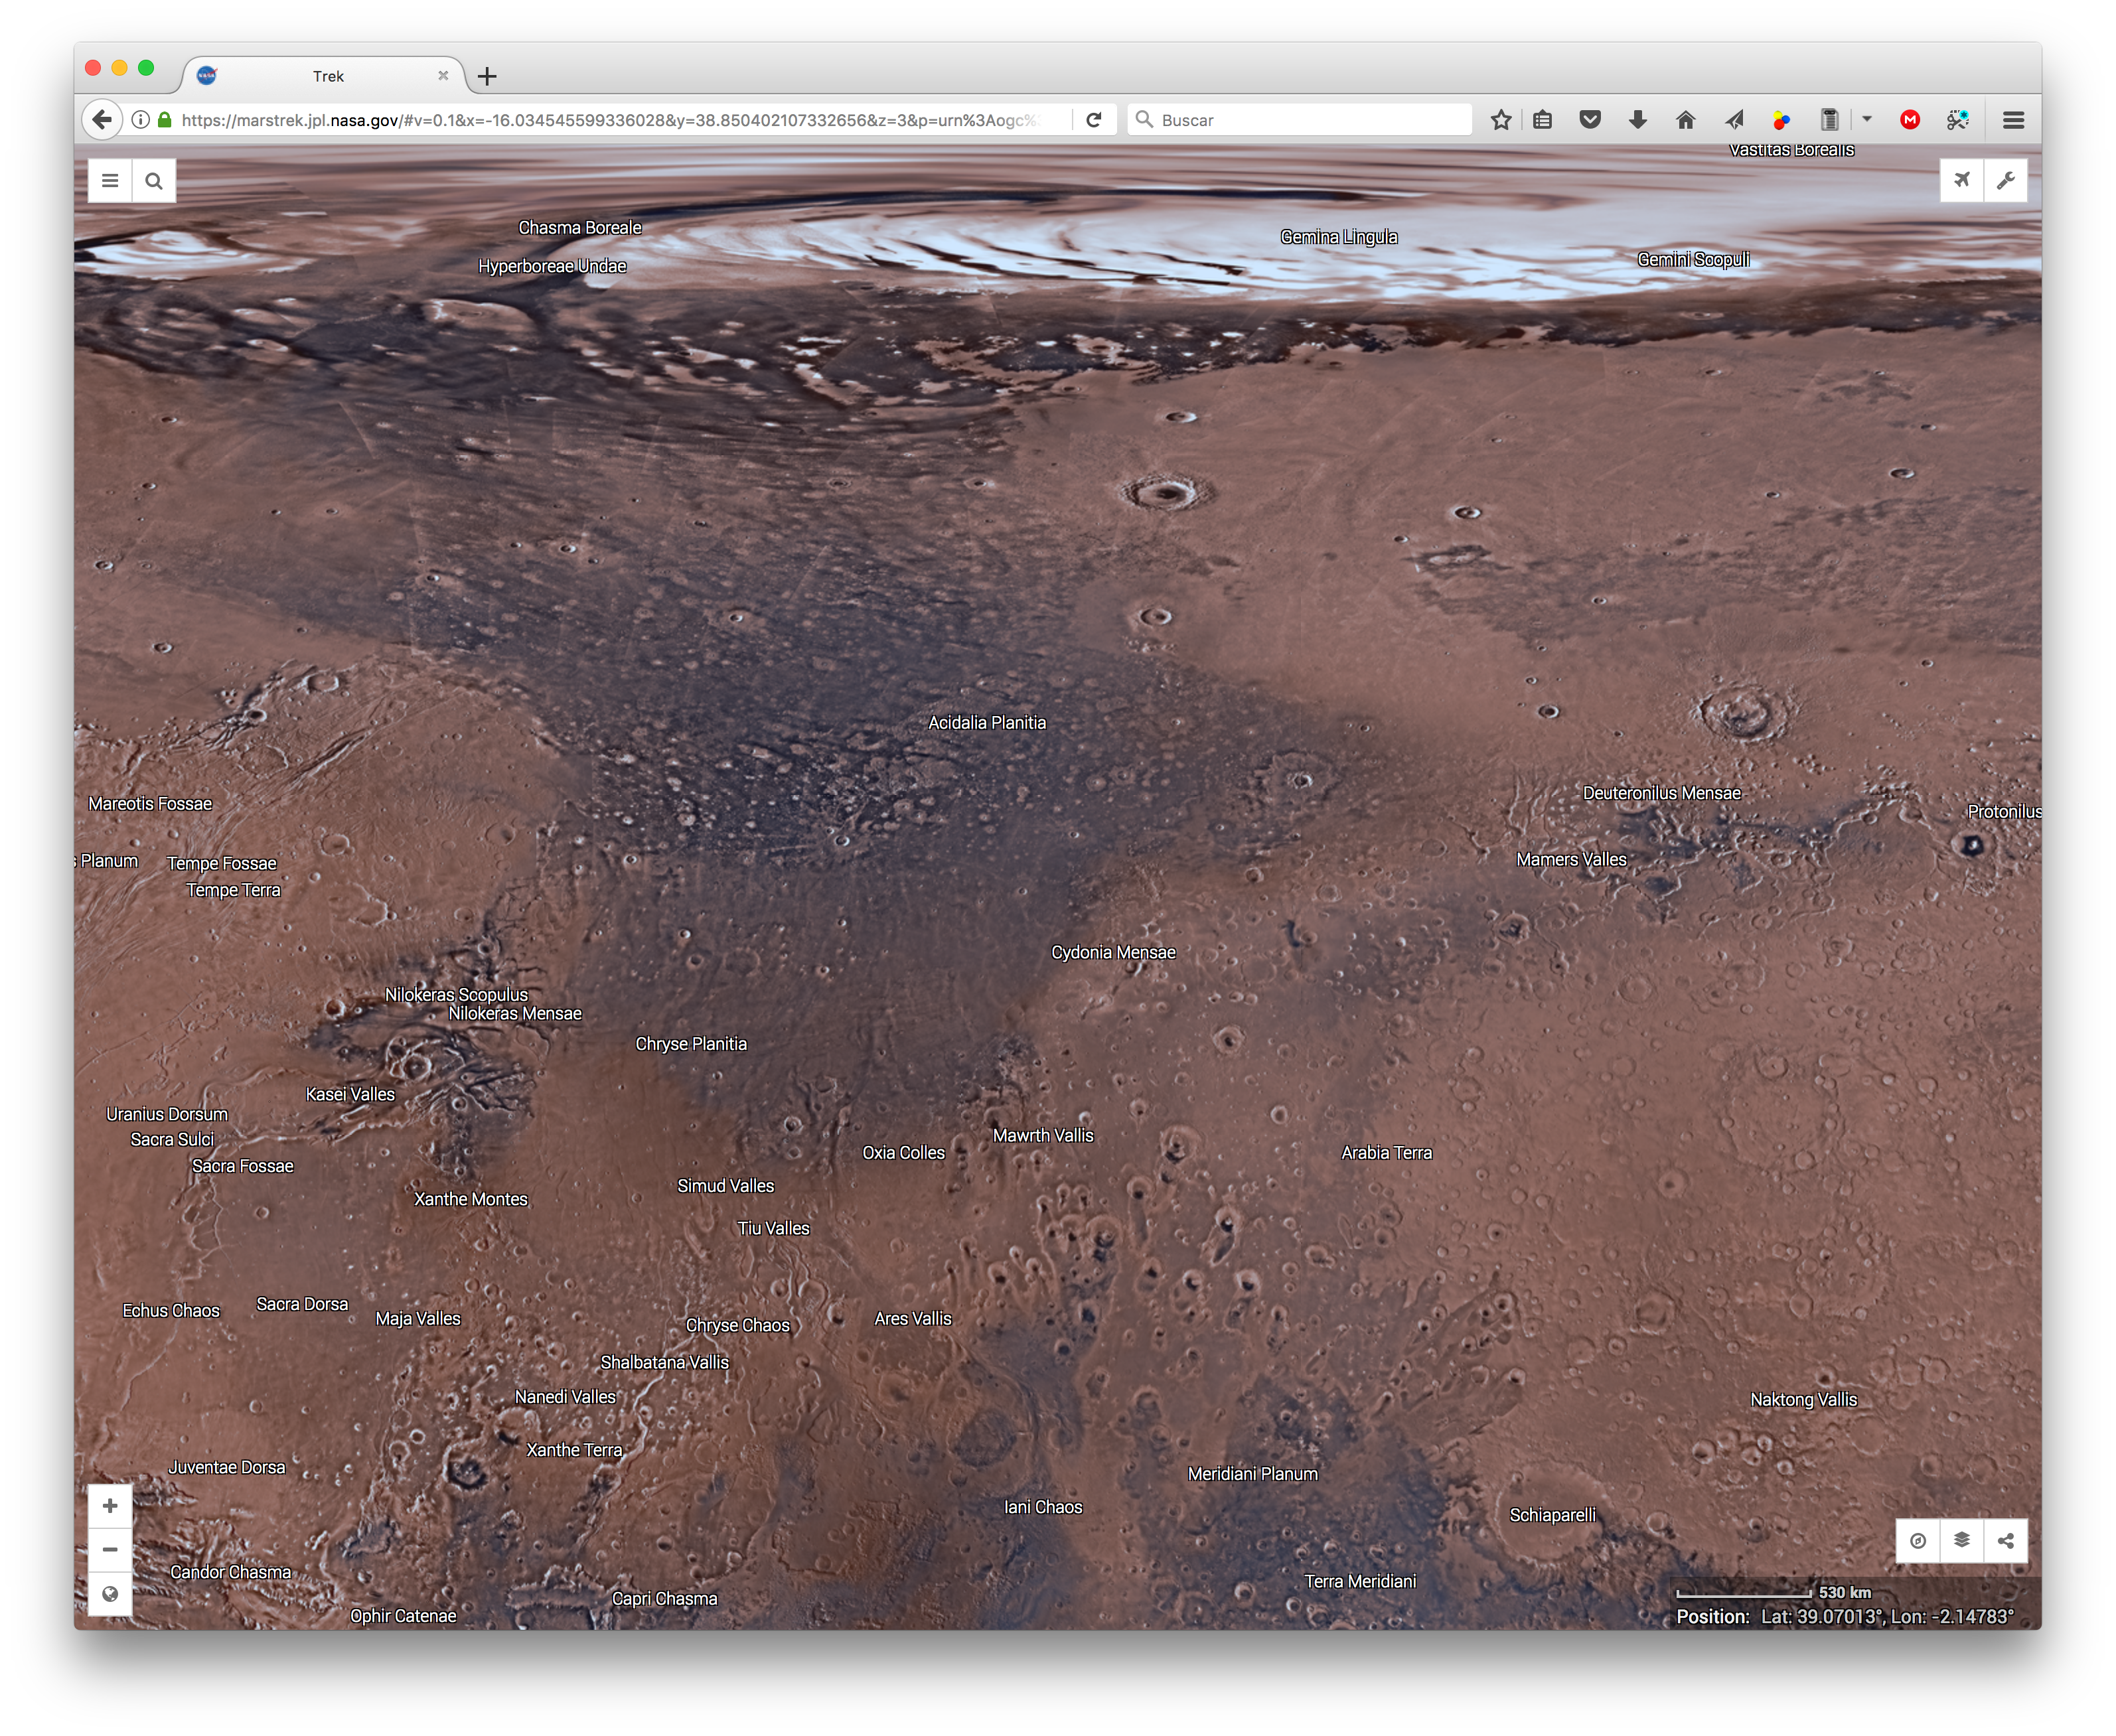This screenshot has height=1736, width=2116.
Task: Select the Deuteronilus Mensae label
Action: 1661,793
